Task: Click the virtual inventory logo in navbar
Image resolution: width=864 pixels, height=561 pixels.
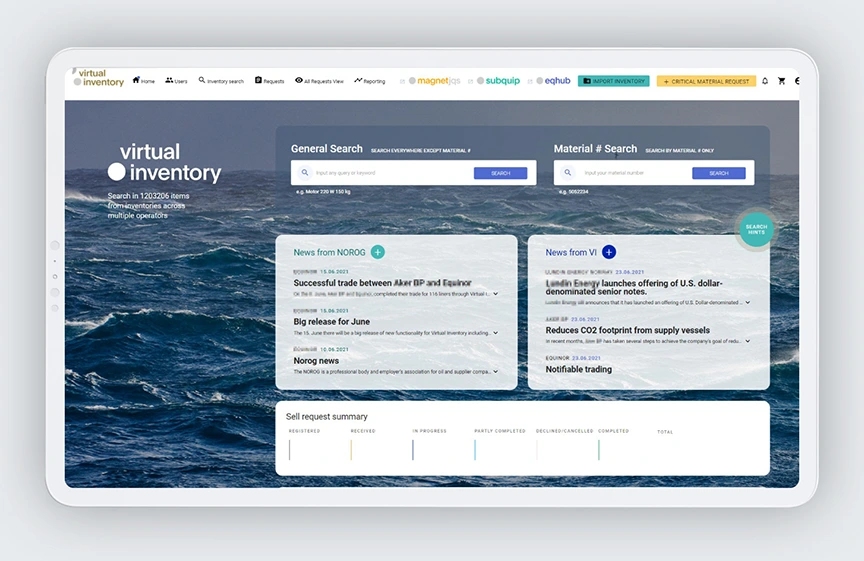Action: (x=99, y=78)
